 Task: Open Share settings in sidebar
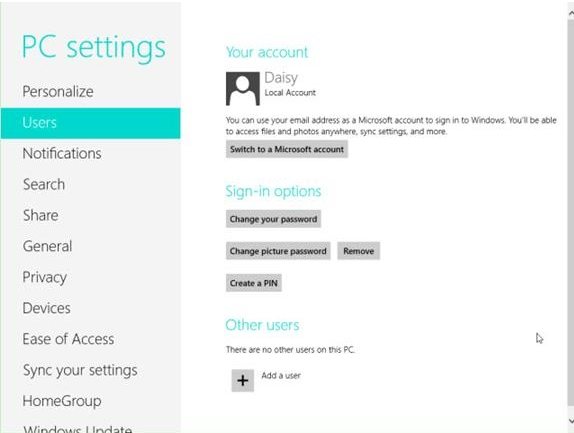click(41, 215)
